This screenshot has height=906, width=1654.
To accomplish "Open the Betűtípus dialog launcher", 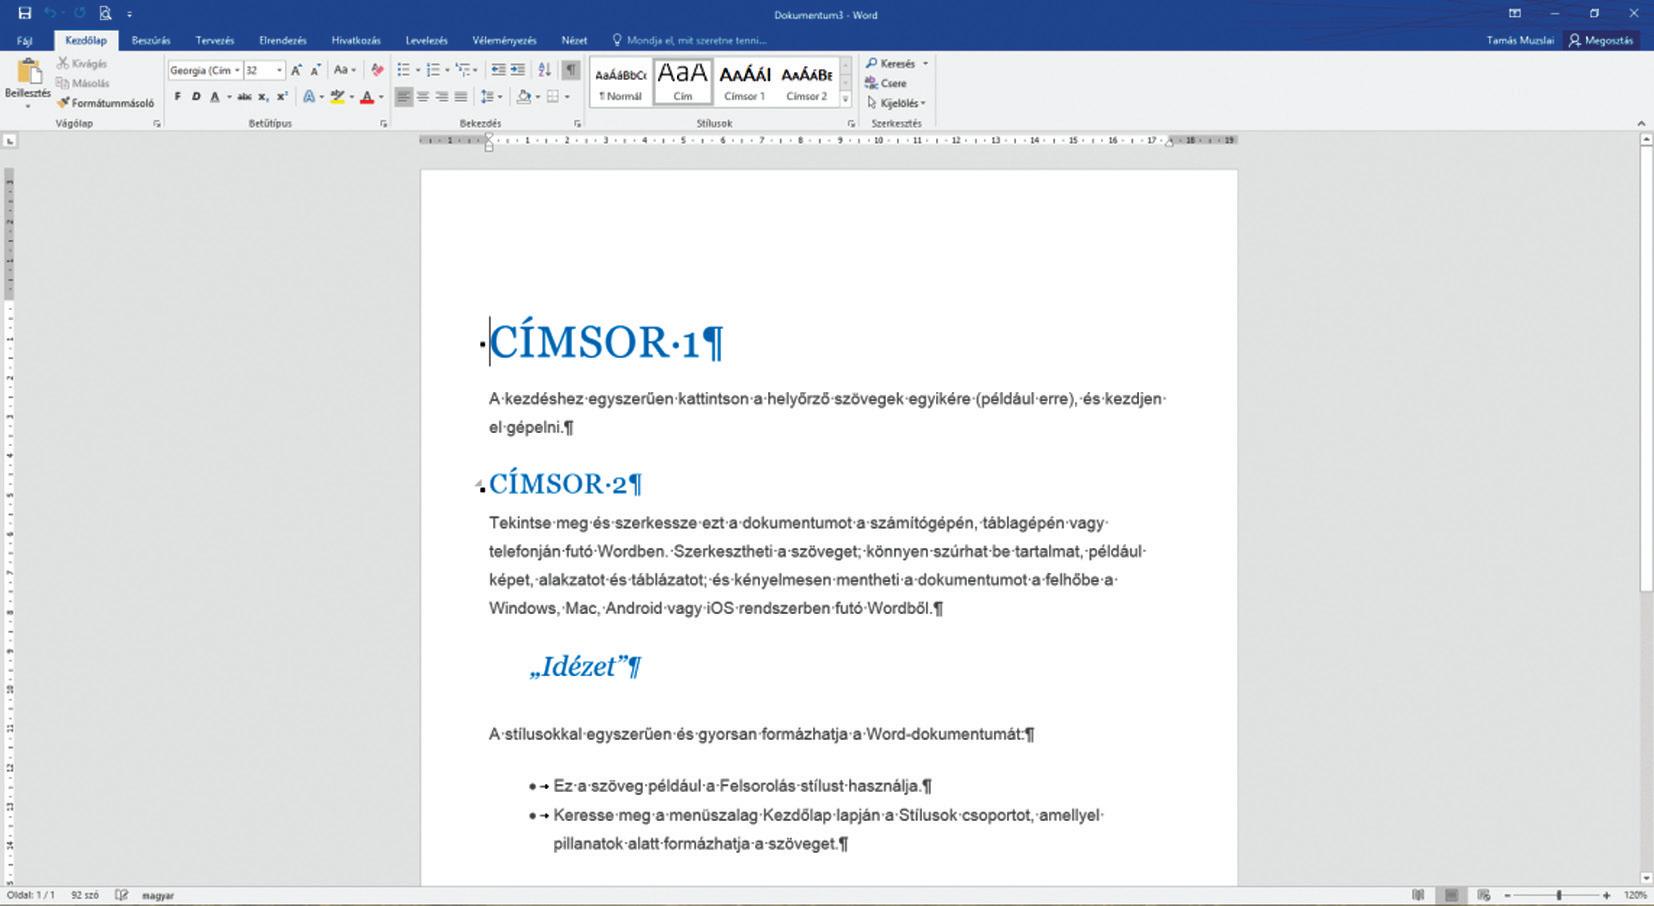I will tap(384, 124).
